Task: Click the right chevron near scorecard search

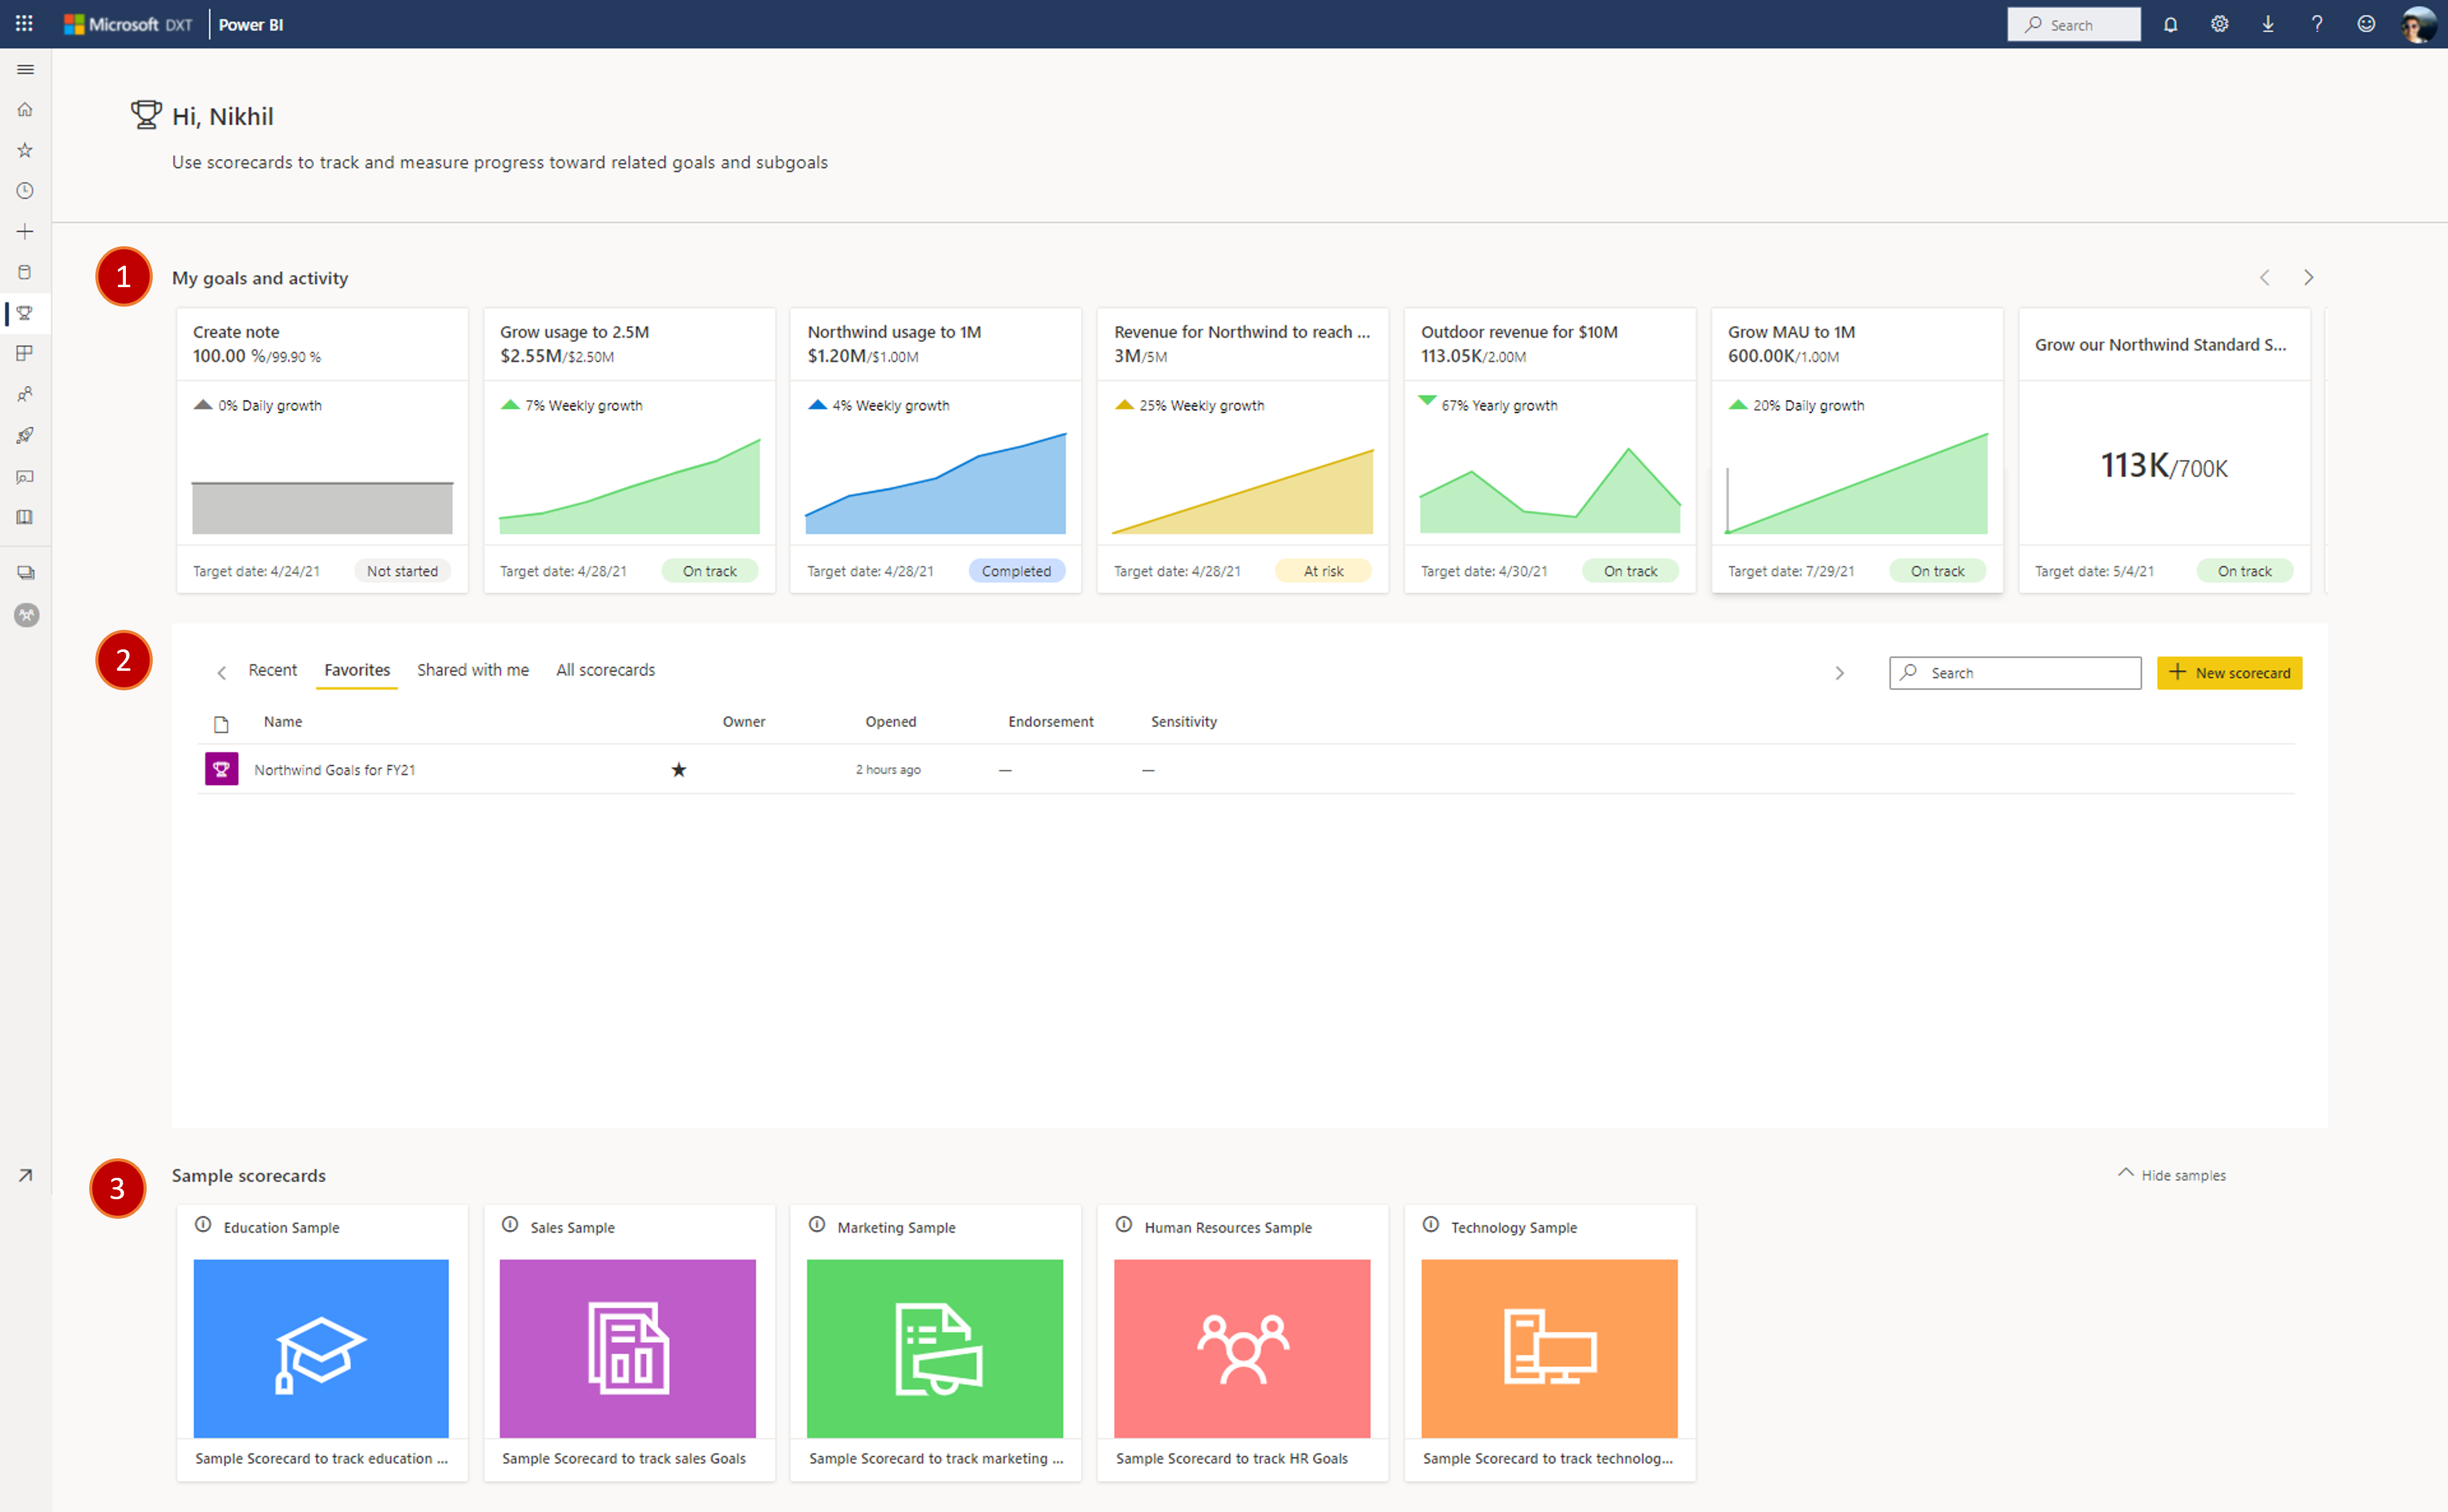Action: [x=1840, y=672]
